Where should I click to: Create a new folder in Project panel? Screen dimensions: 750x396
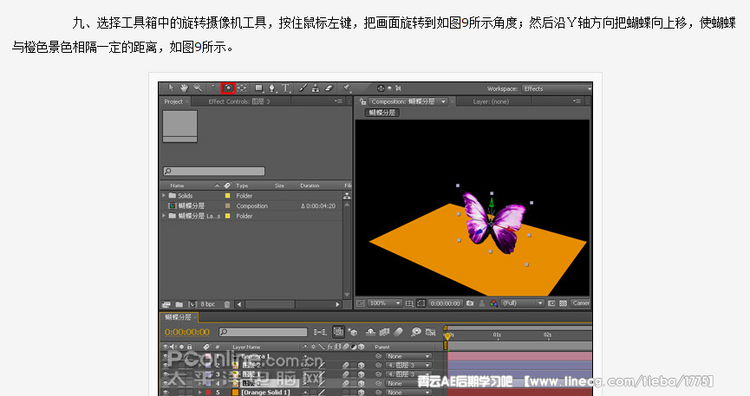(179, 304)
